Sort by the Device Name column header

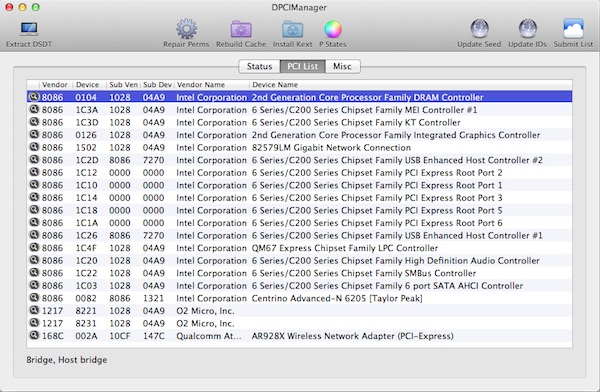click(x=275, y=85)
